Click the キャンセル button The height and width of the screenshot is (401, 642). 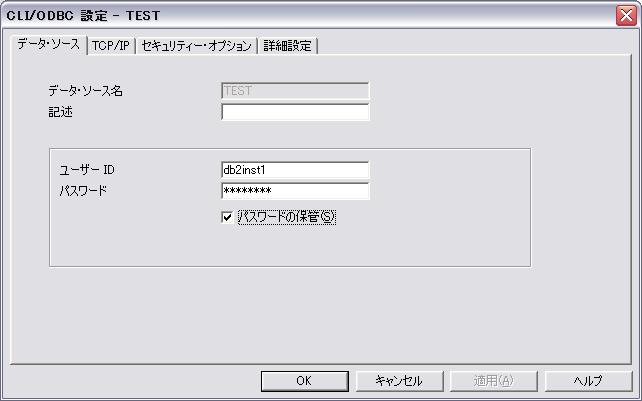[x=399, y=381]
